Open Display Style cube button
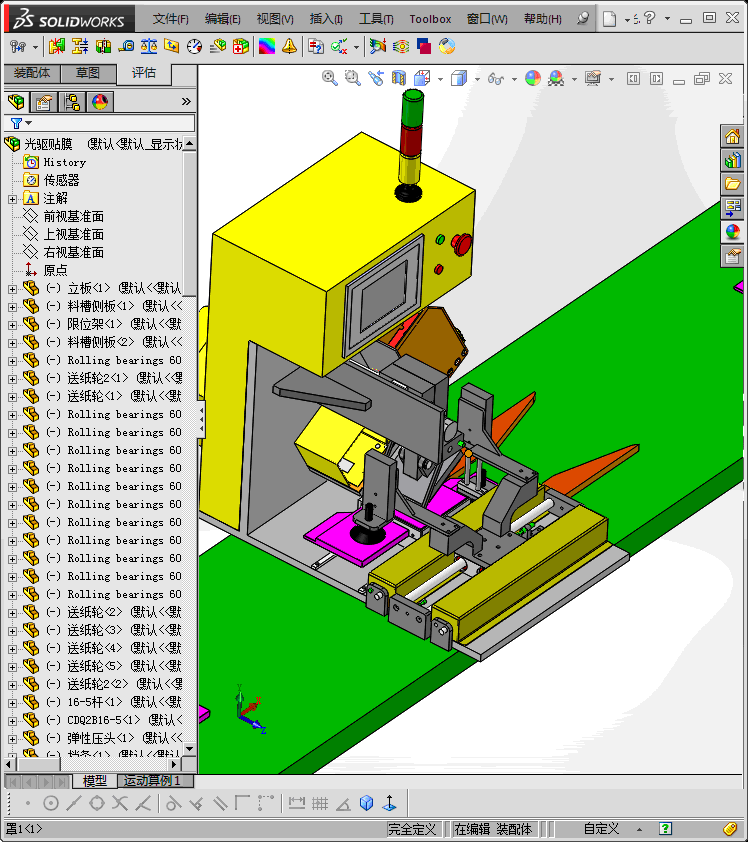Screen dimensions: 748x842 [459, 78]
